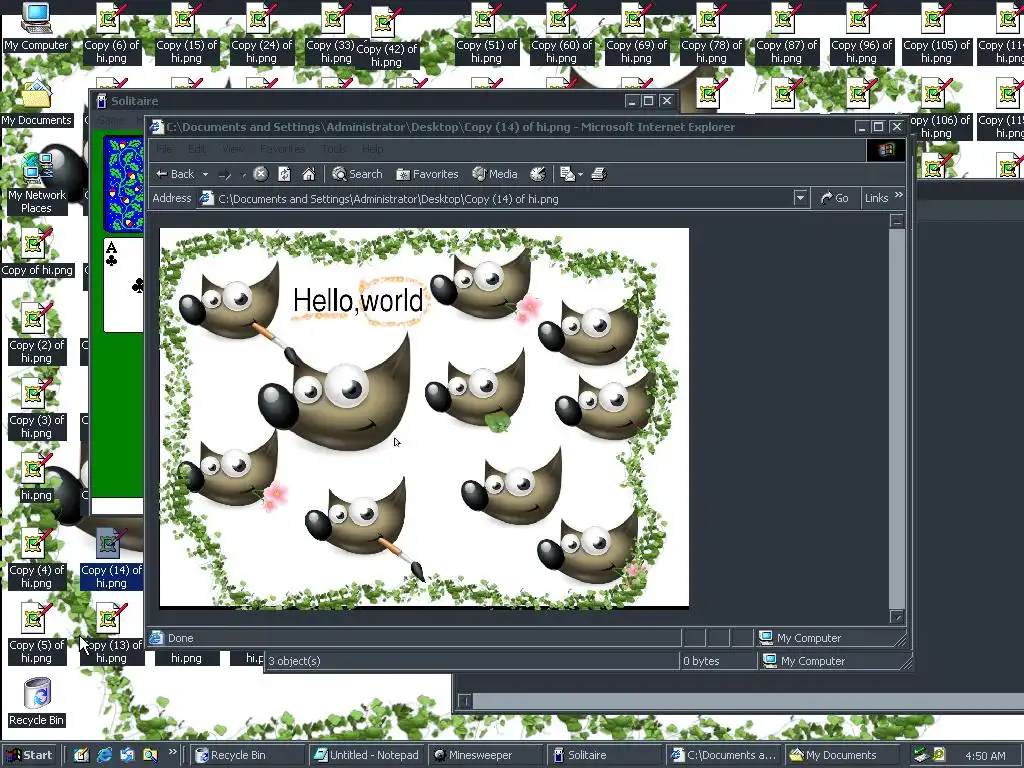Open the File menu in Internet Explorer

[164, 149]
